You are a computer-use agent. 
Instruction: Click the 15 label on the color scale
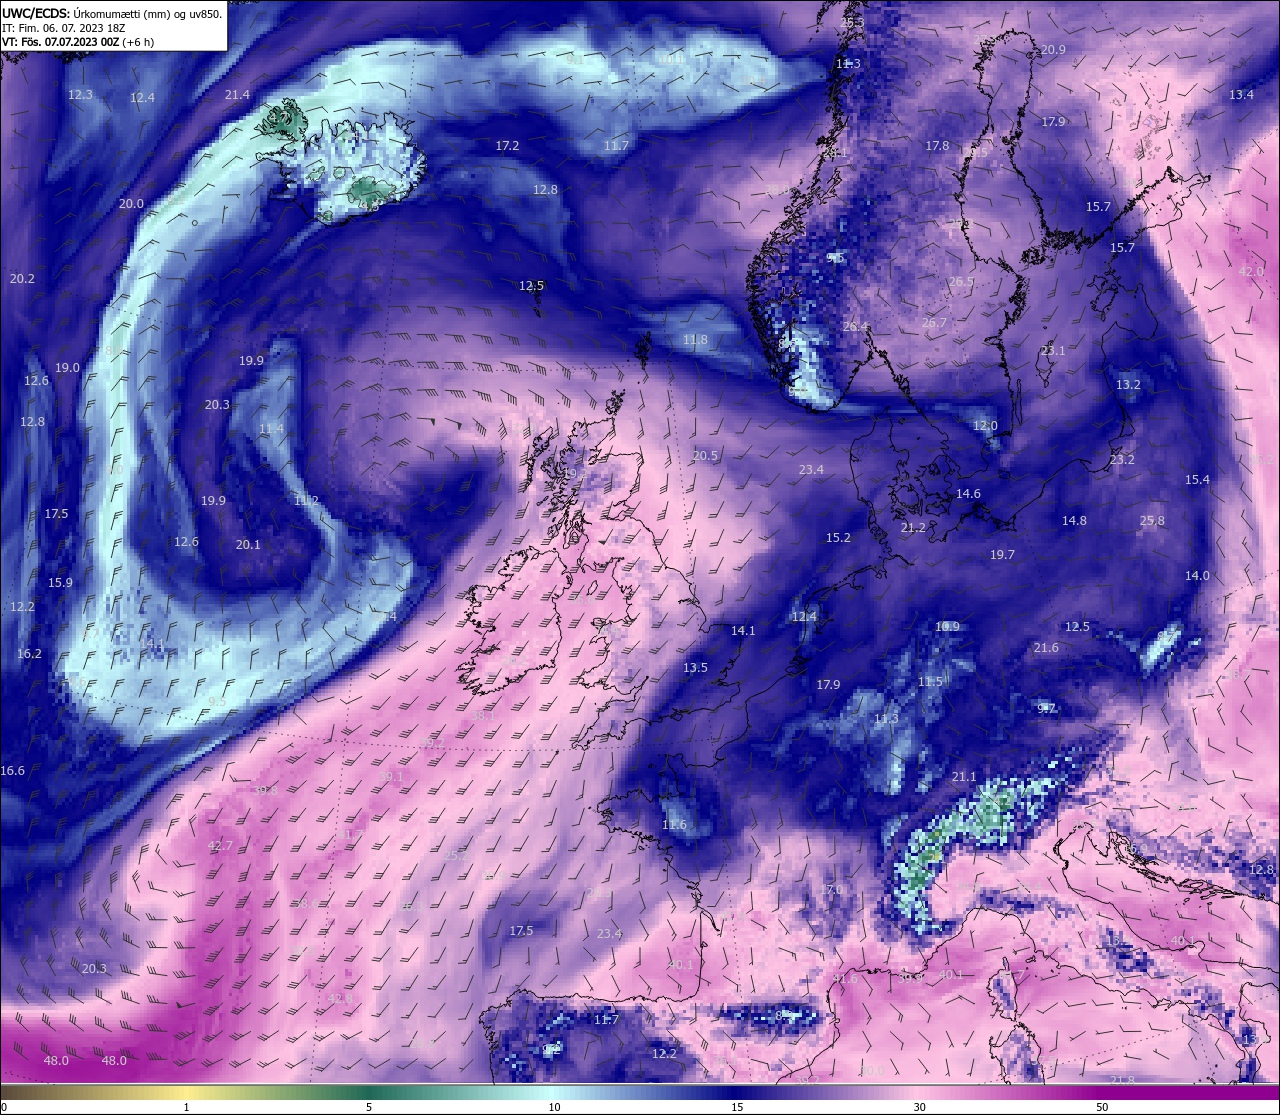click(x=736, y=1107)
